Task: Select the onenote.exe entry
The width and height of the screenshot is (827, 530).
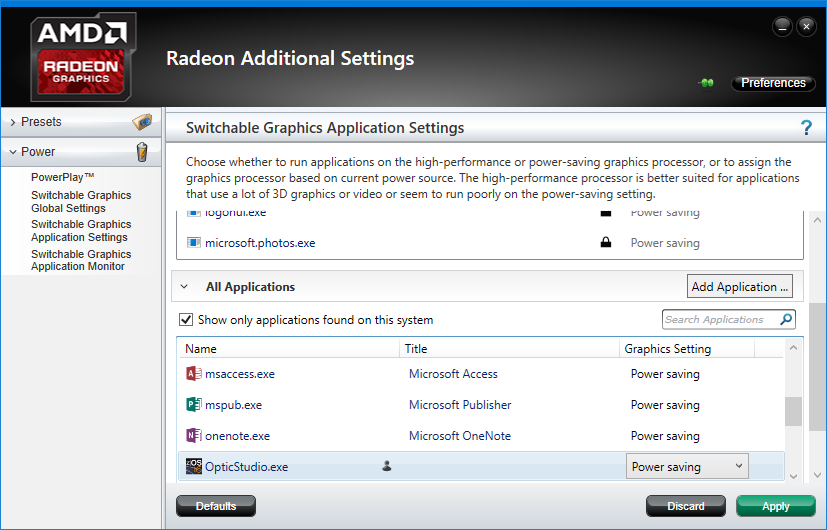Action: pyautogui.click(x=237, y=436)
